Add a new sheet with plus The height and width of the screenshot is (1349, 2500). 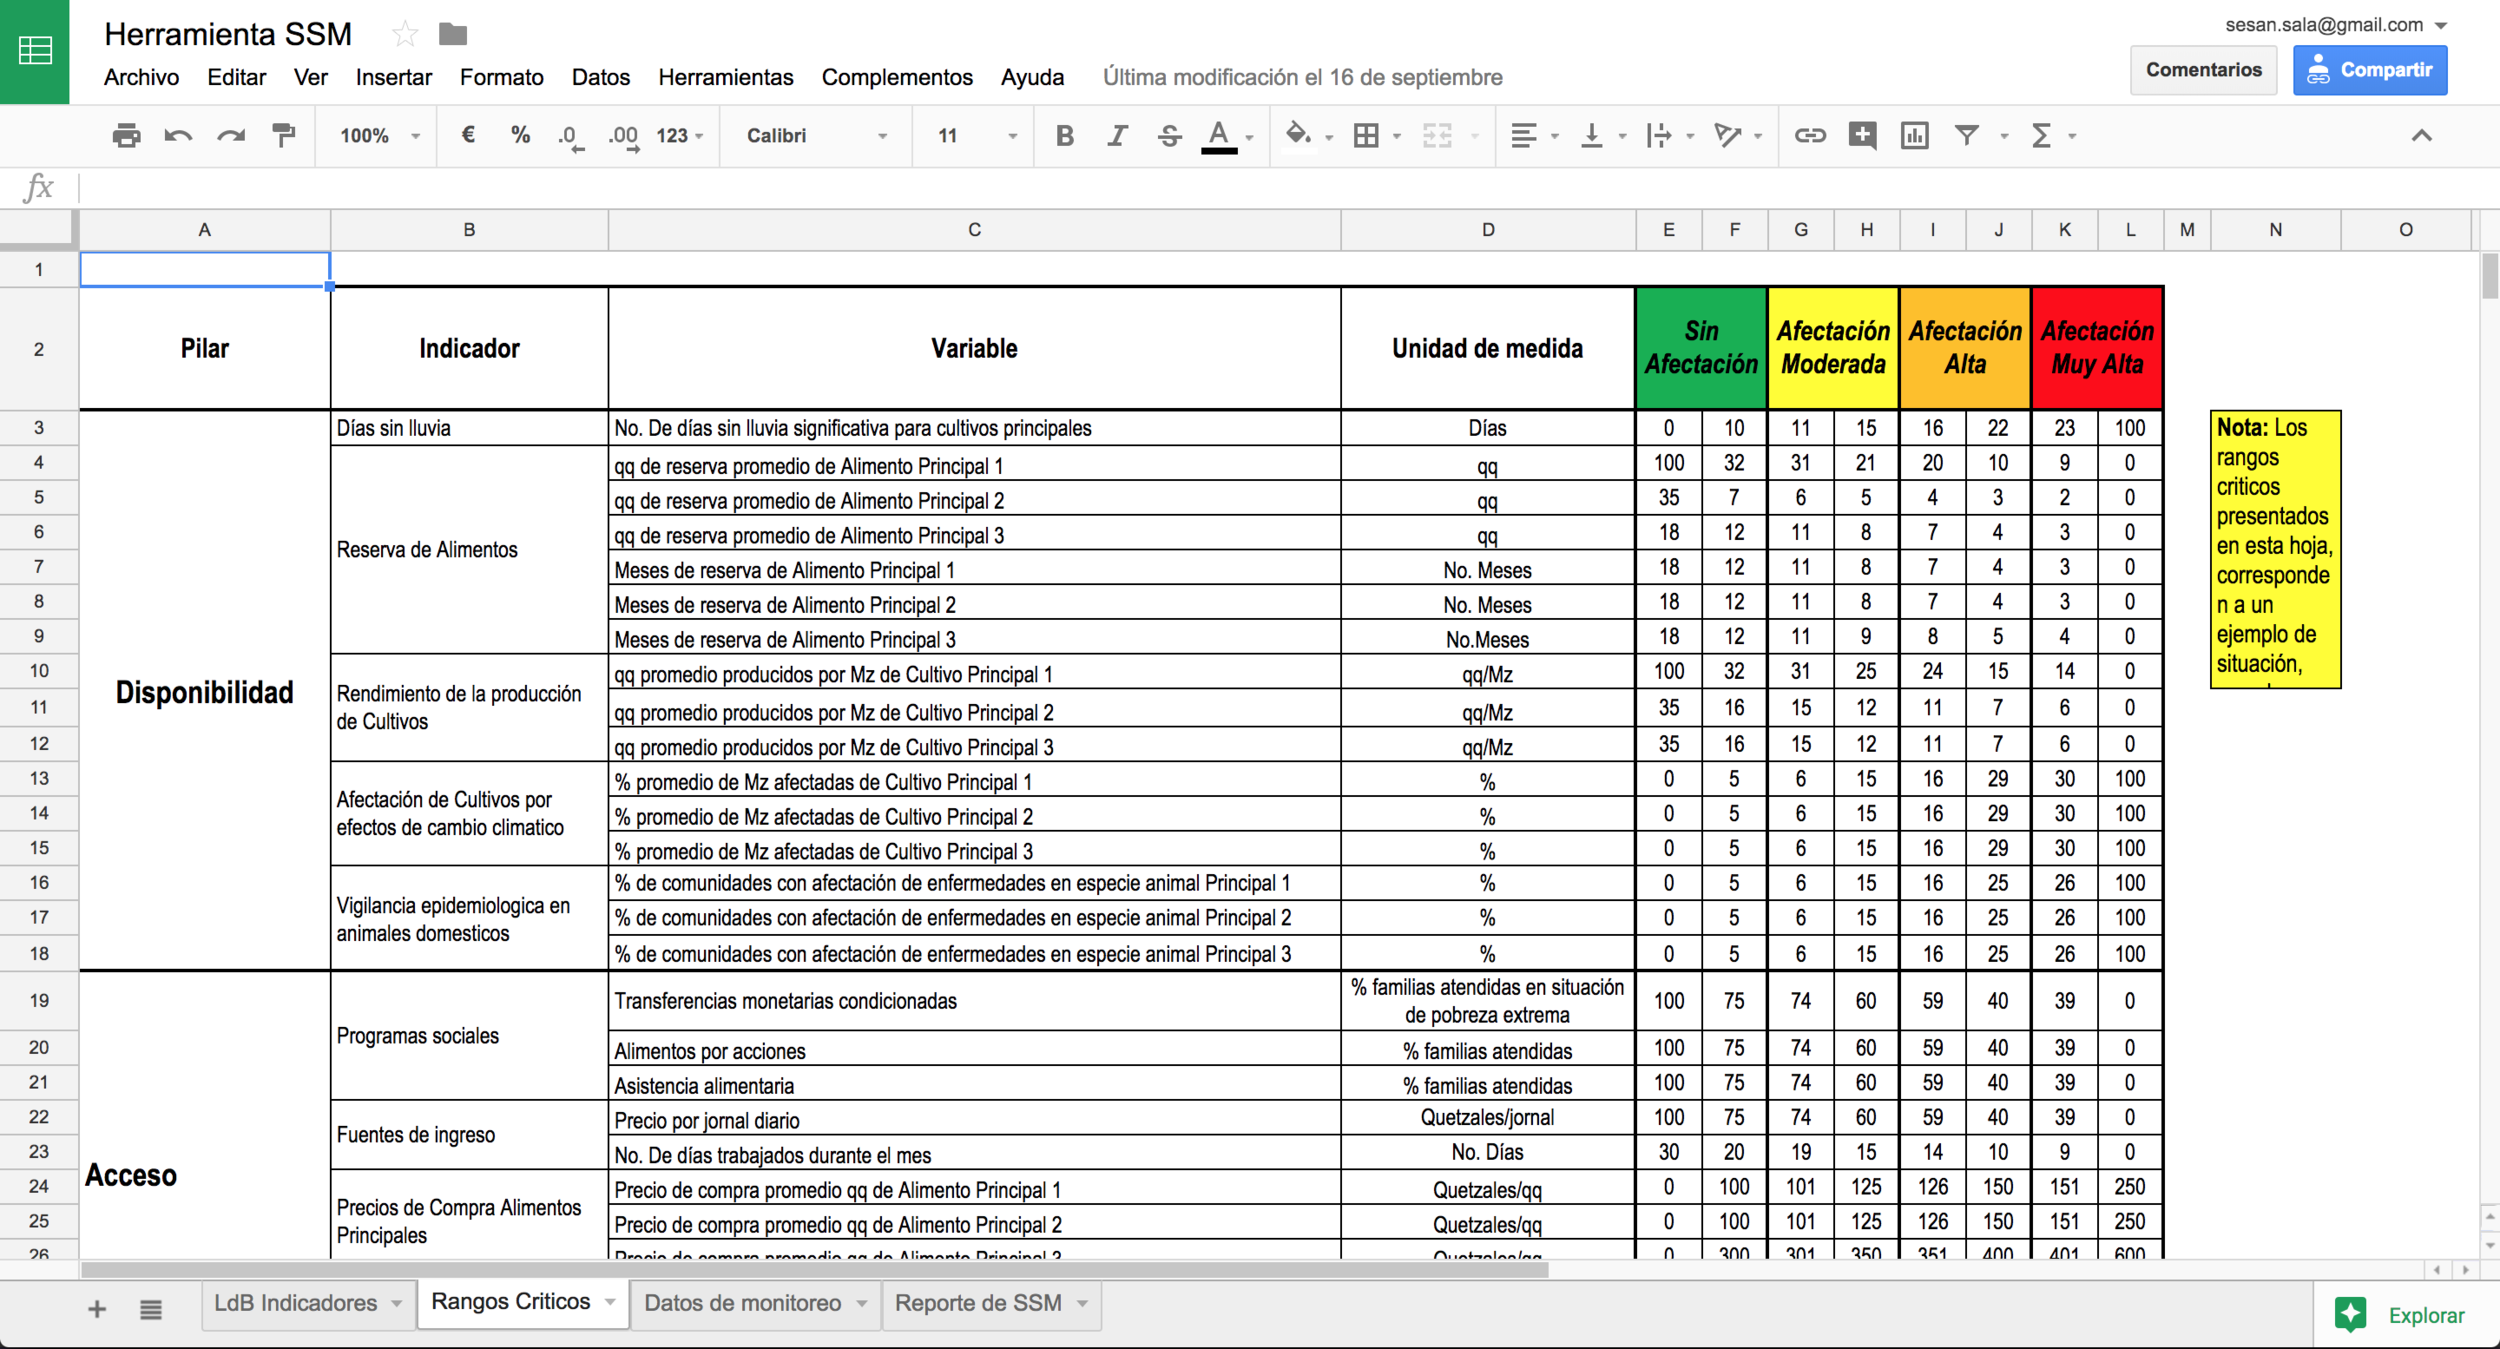pyautogui.click(x=97, y=1309)
